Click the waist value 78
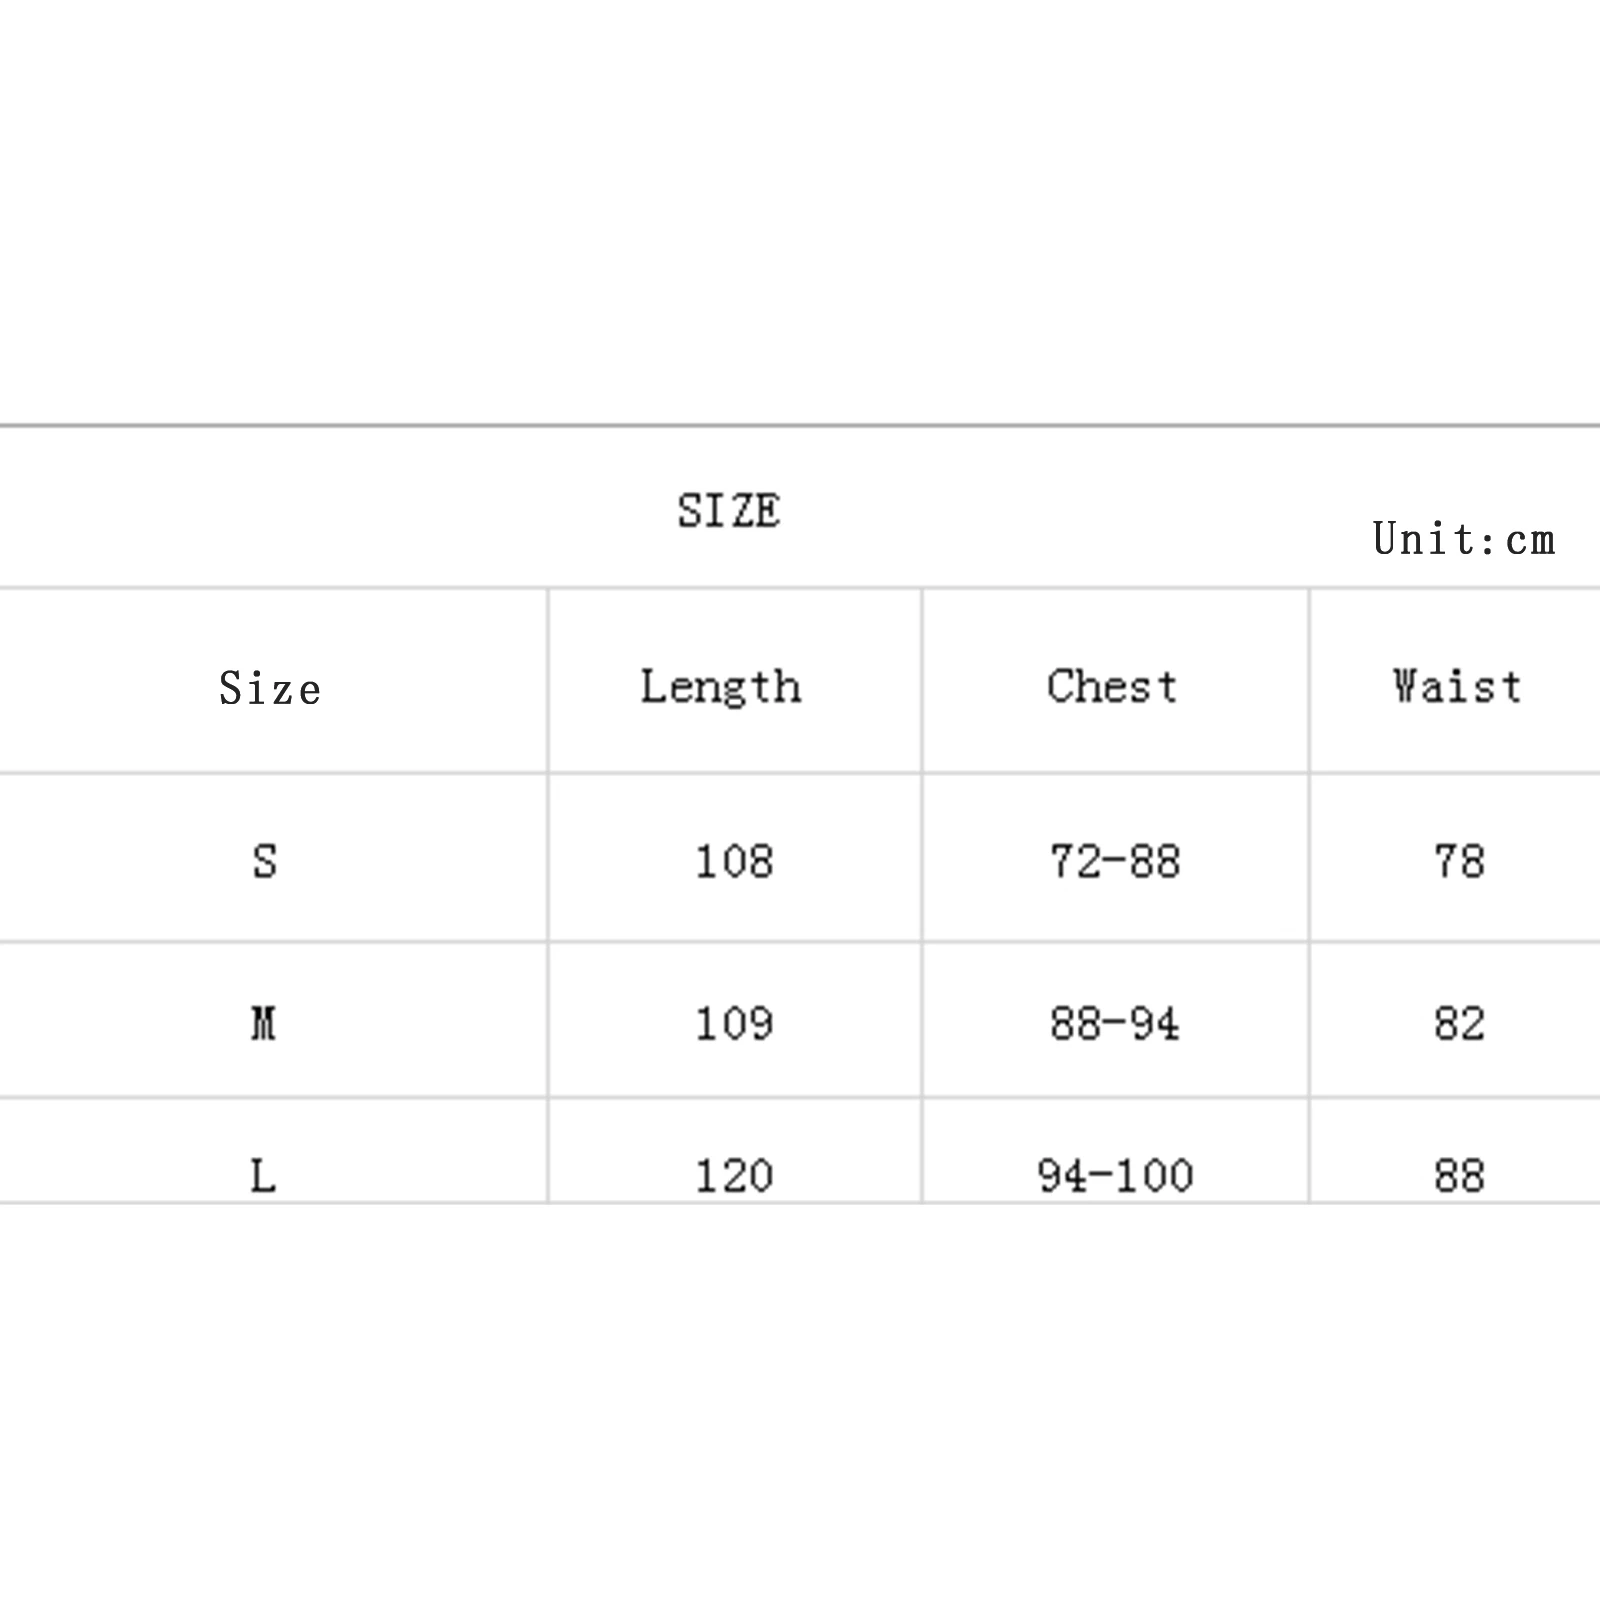 point(1459,861)
